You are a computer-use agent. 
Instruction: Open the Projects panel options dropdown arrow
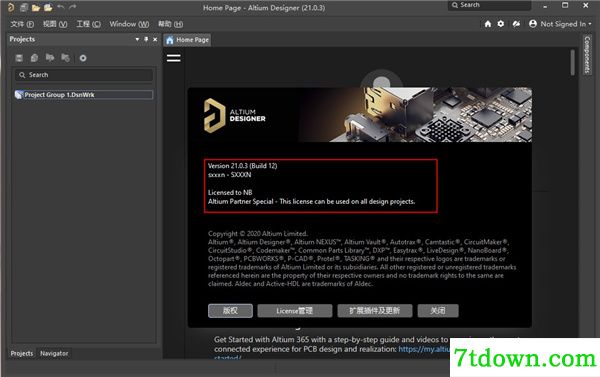(137, 39)
